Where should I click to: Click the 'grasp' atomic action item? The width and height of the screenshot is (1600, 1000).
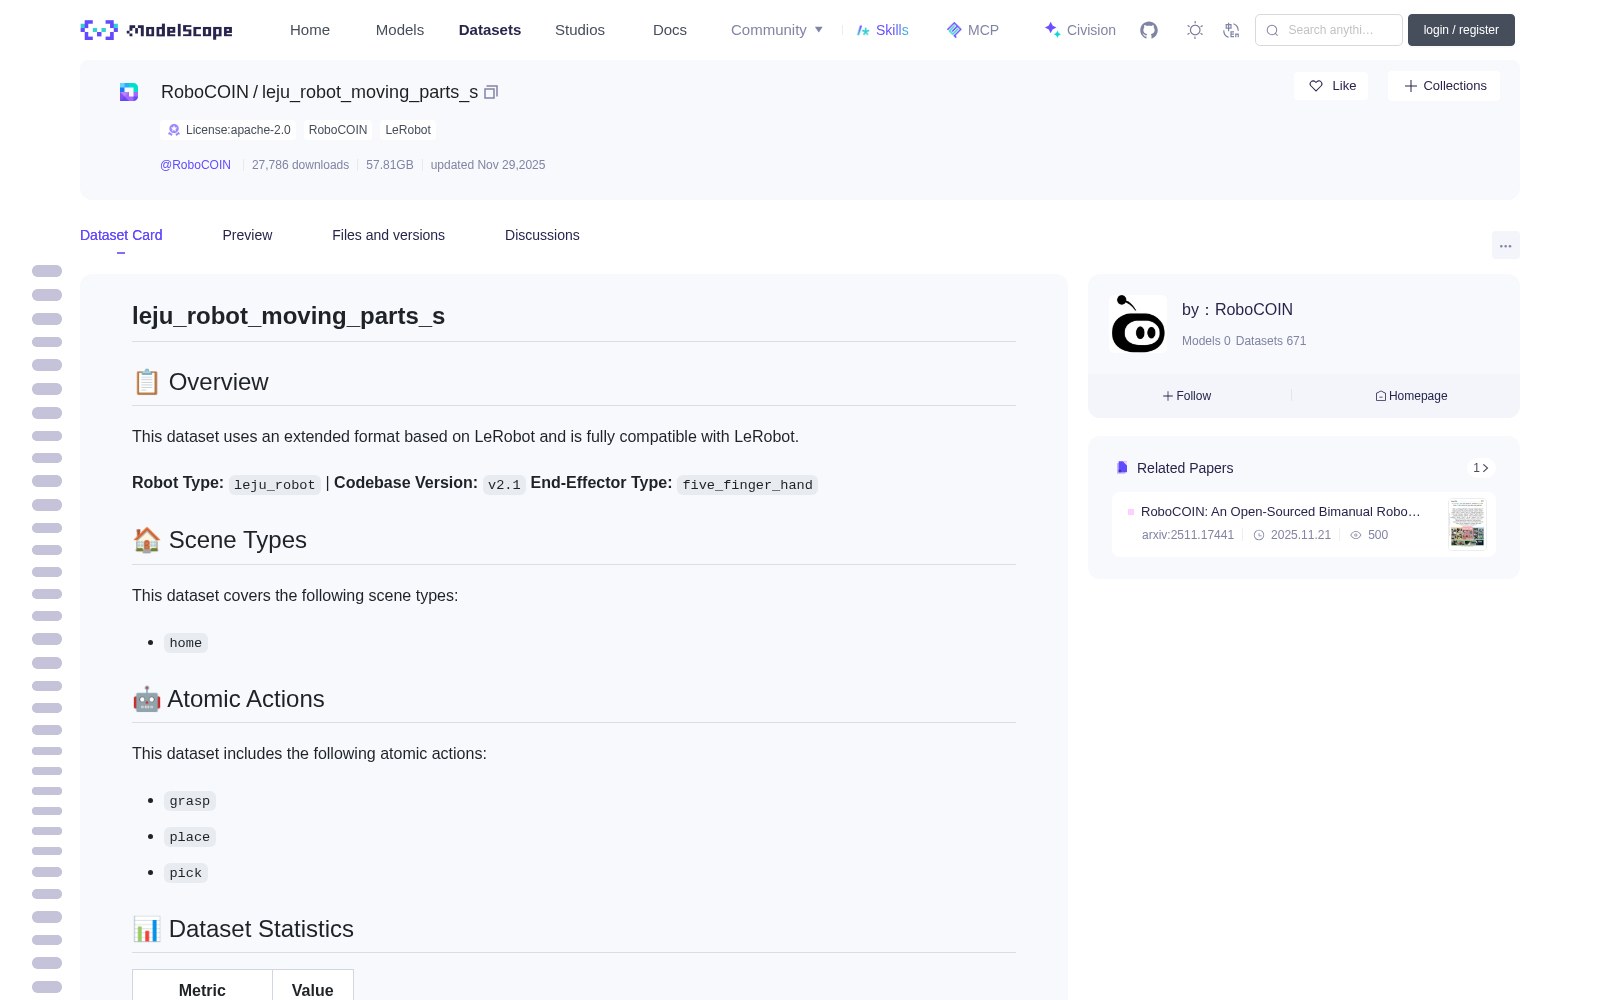[x=190, y=801]
